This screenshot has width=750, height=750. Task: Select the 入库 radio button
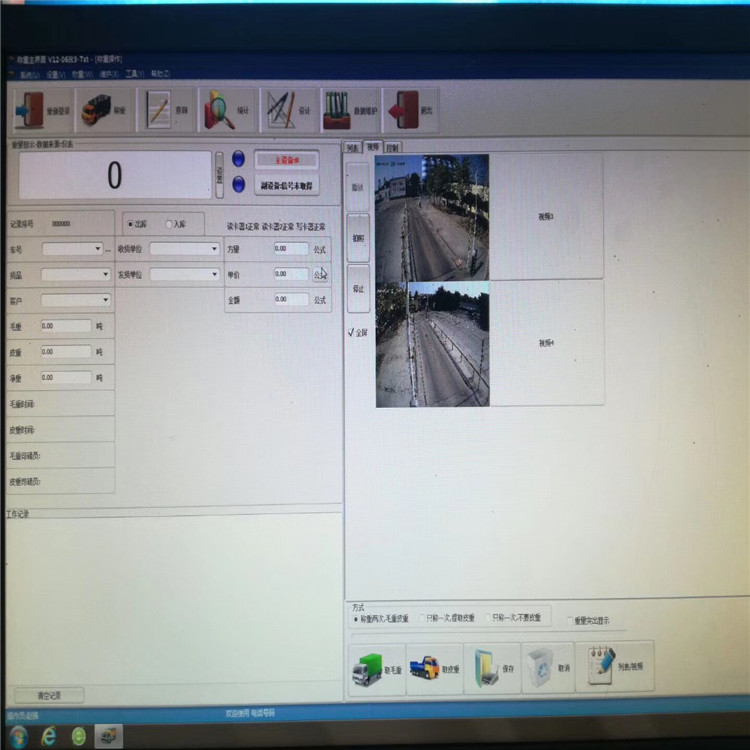coord(168,224)
